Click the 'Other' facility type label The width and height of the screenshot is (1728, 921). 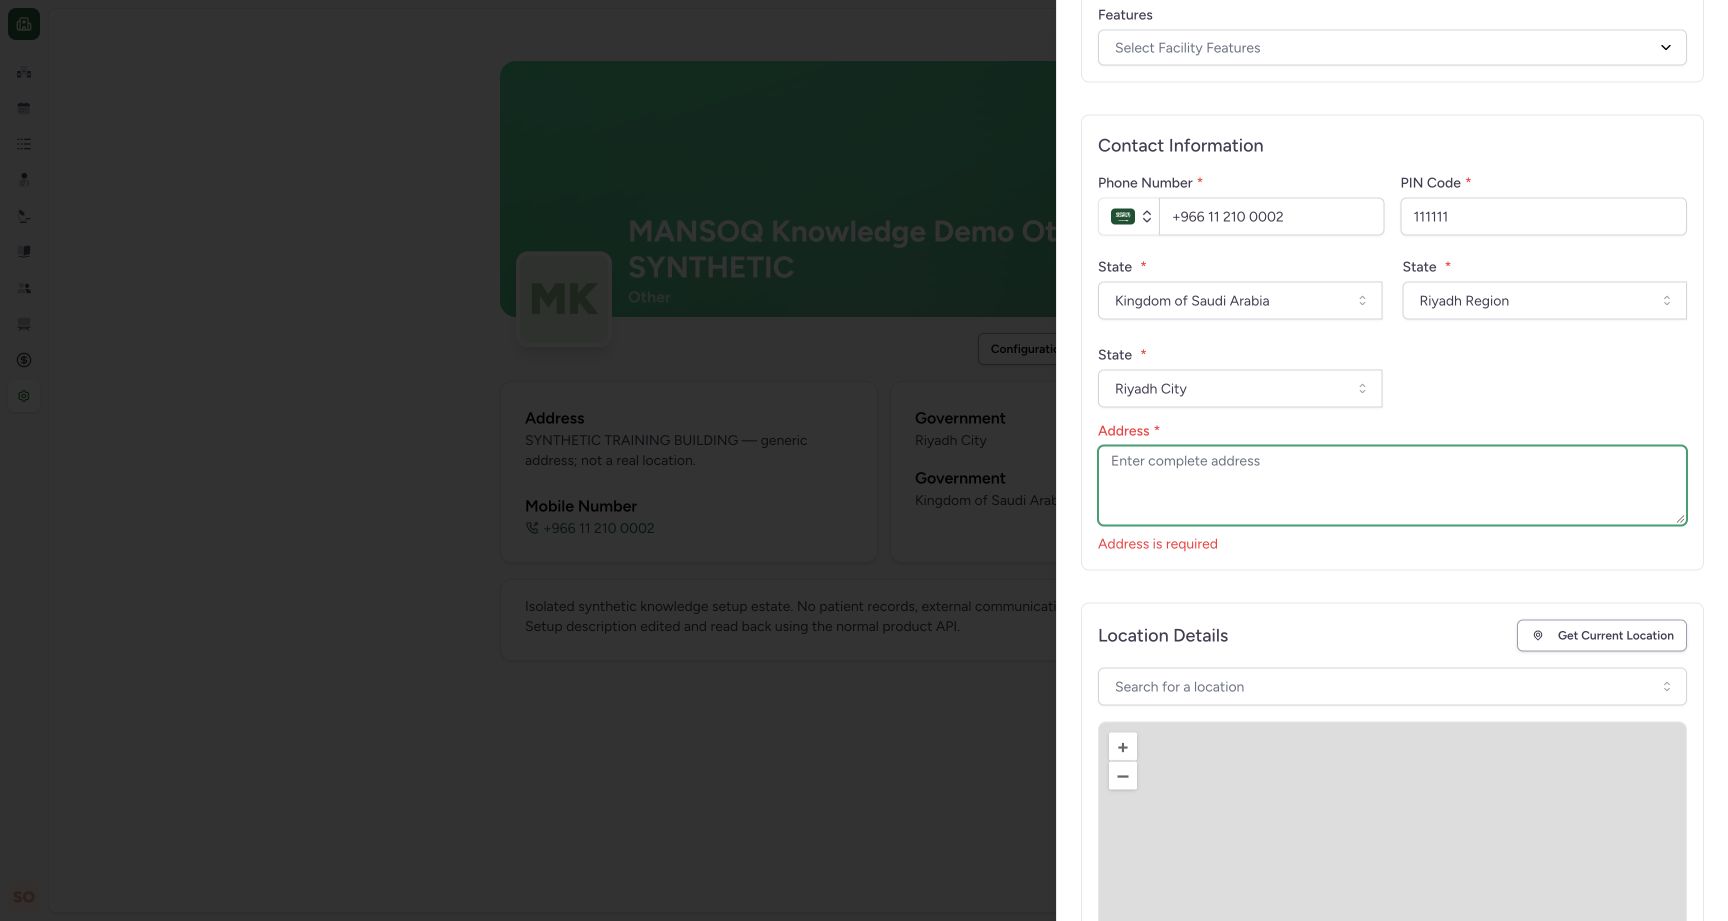[x=649, y=297]
